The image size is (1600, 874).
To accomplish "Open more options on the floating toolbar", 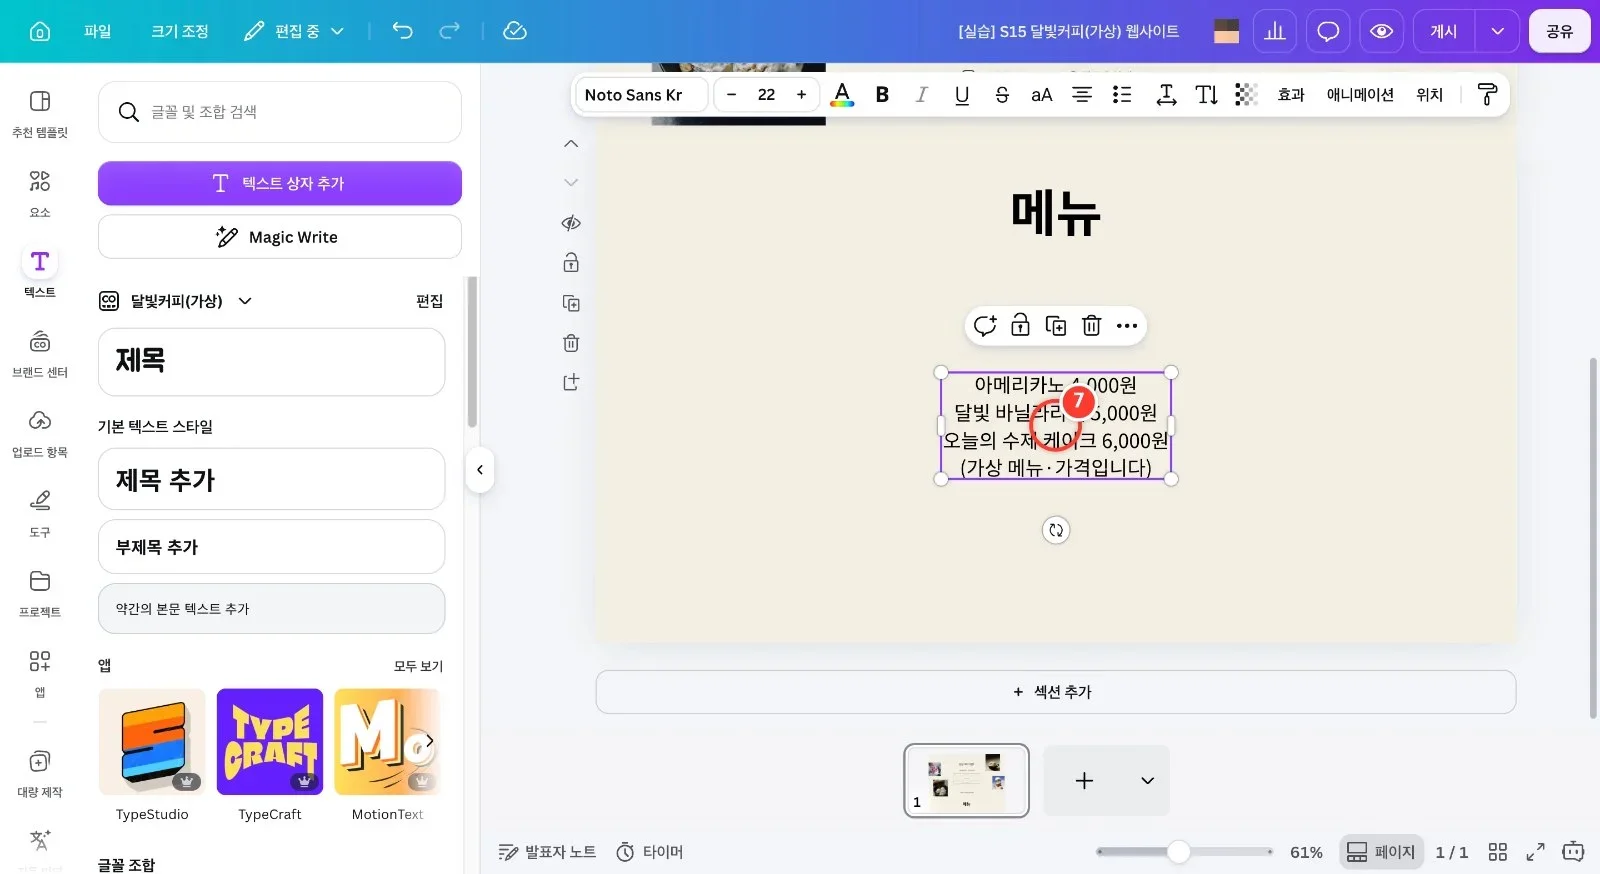I will [1127, 326].
